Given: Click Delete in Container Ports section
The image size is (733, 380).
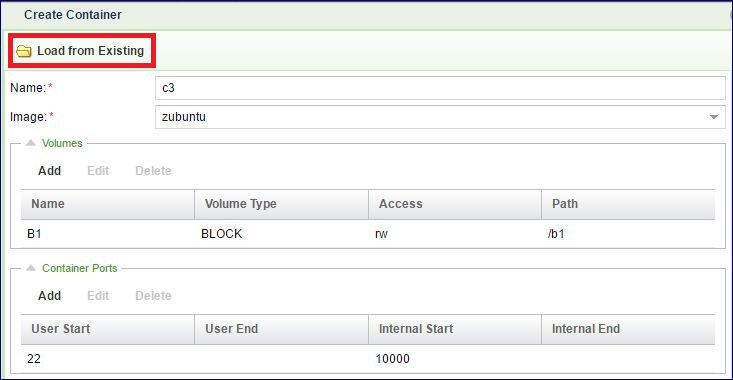Looking at the screenshot, I should point(153,295).
